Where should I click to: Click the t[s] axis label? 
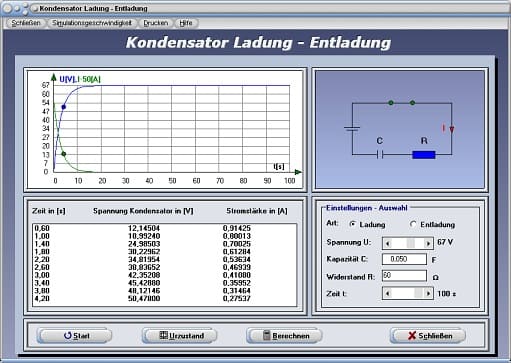click(279, 166)
